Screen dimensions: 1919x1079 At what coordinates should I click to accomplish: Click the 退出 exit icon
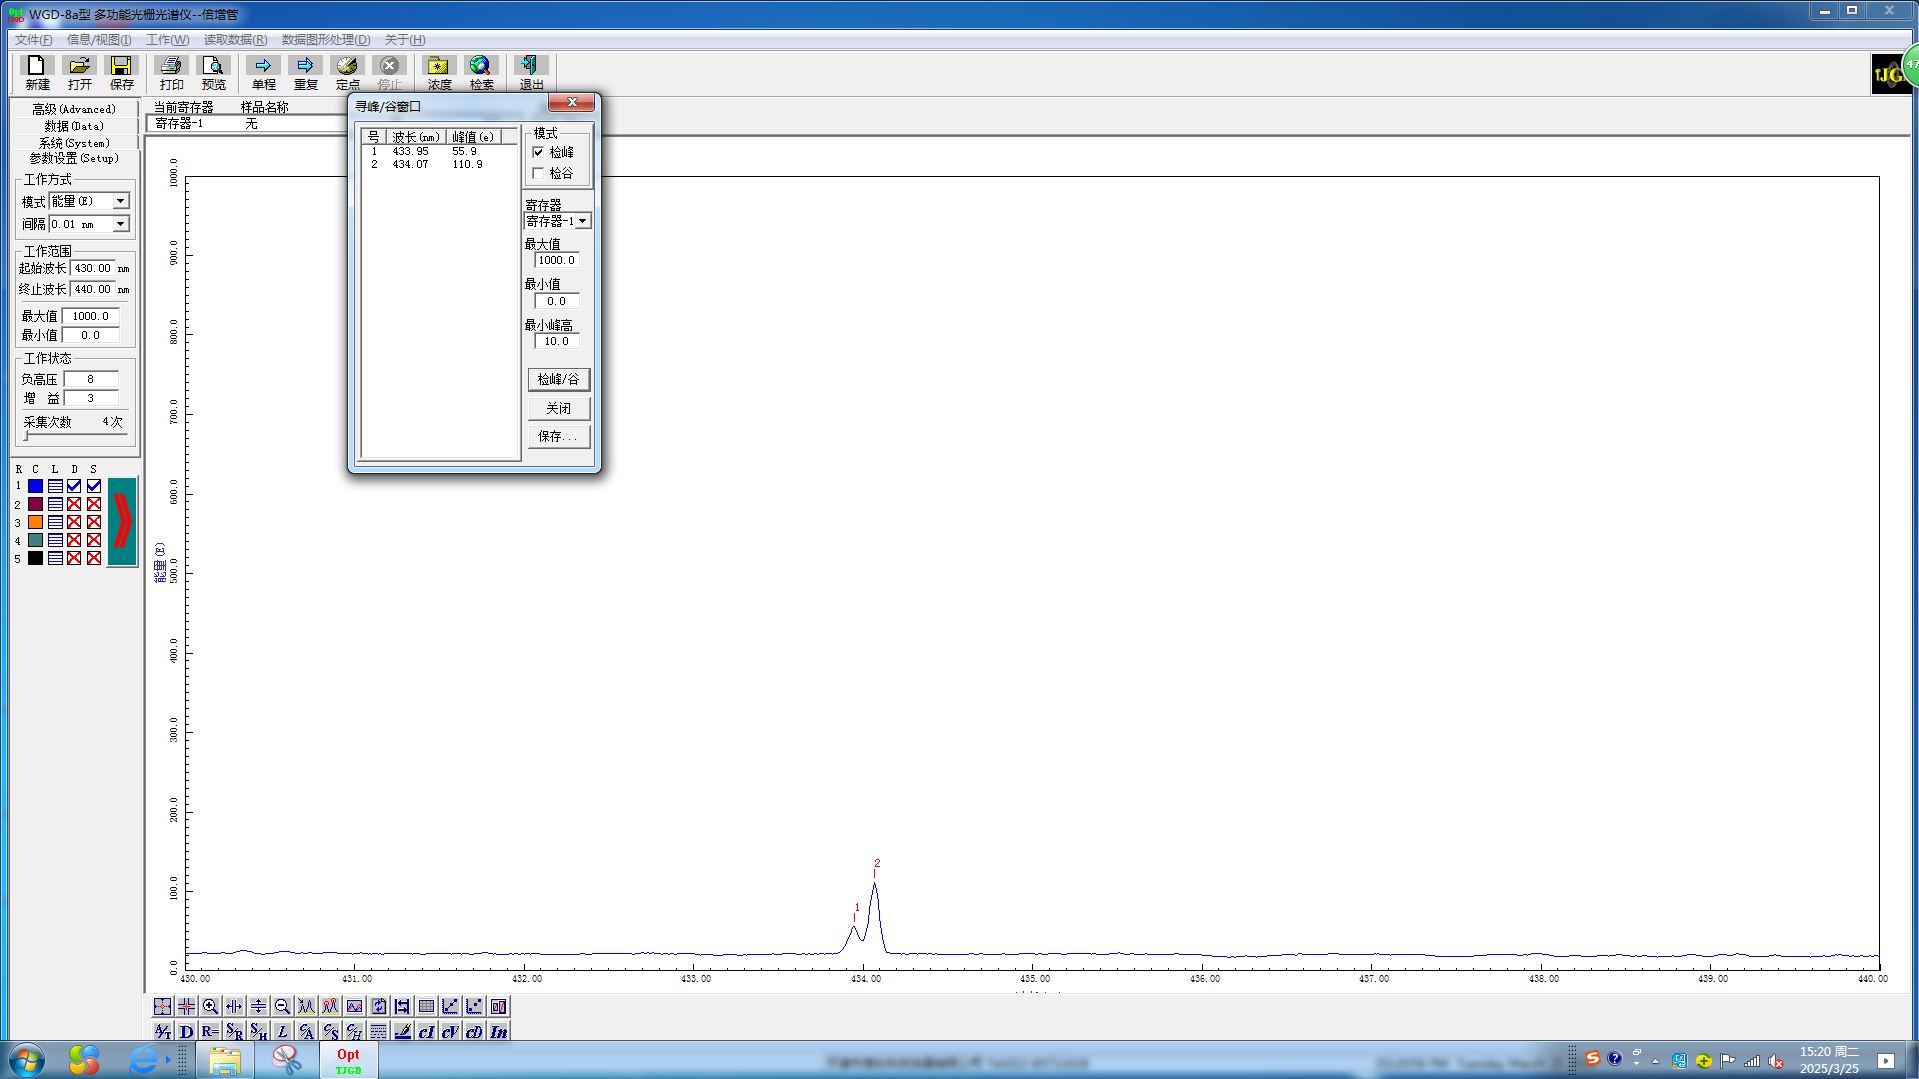click(x=531, y=72)
